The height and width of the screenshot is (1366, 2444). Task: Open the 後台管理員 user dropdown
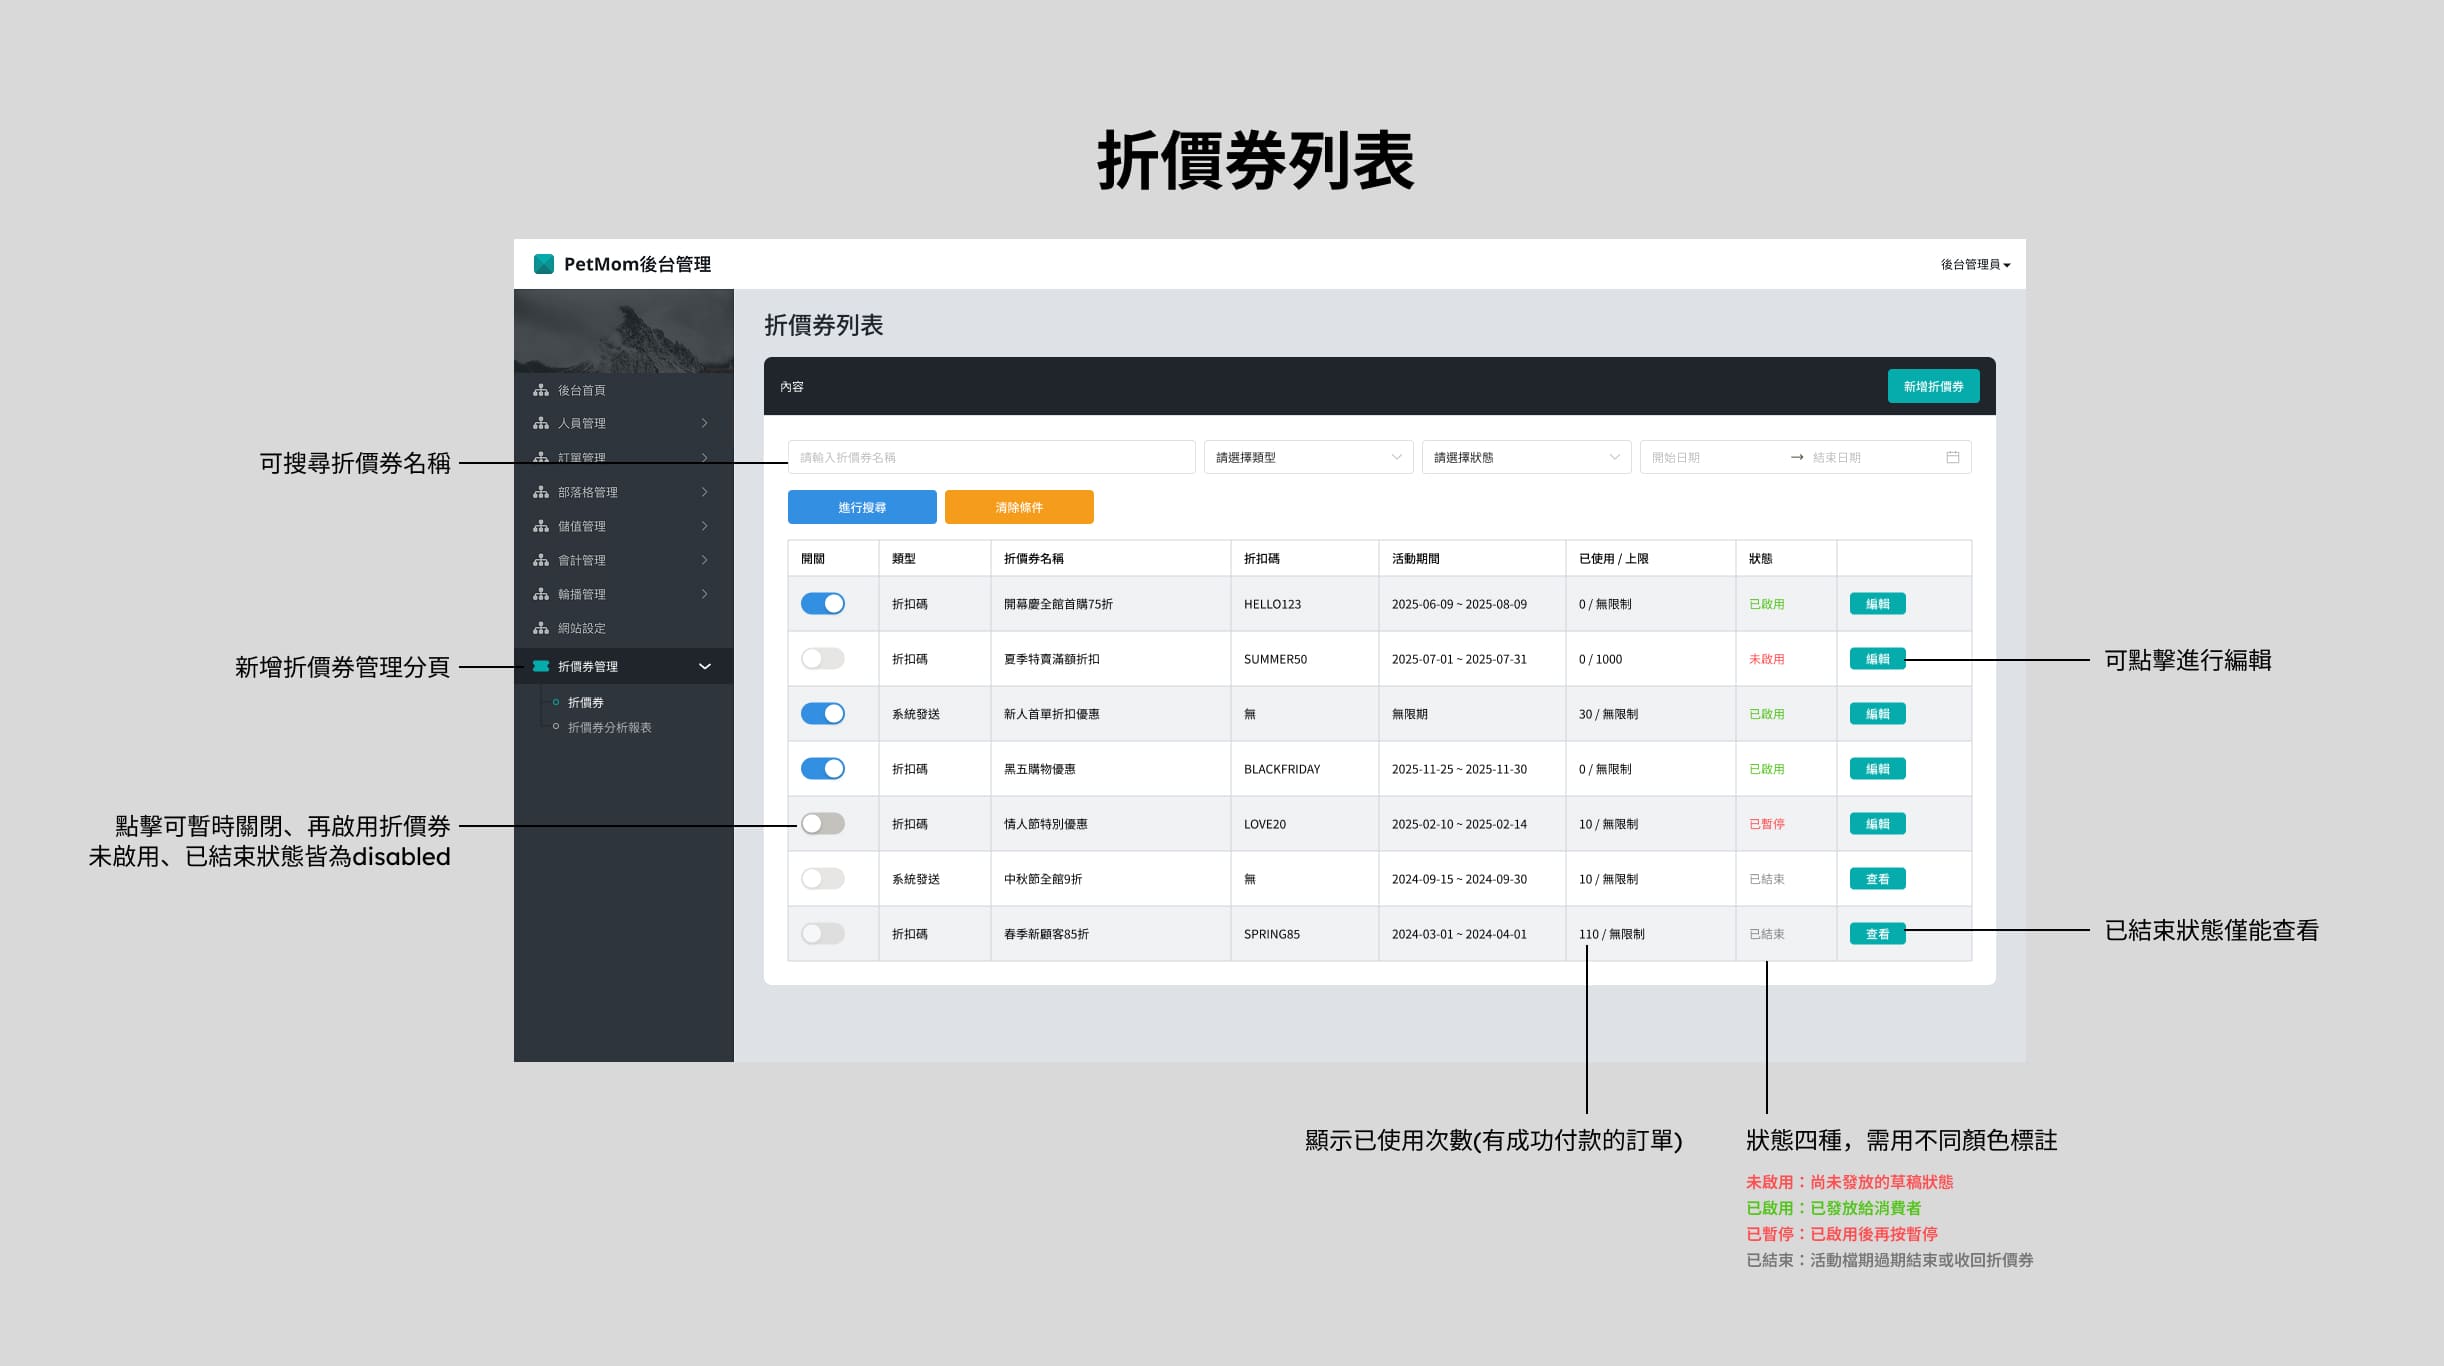pos(1975,265)
